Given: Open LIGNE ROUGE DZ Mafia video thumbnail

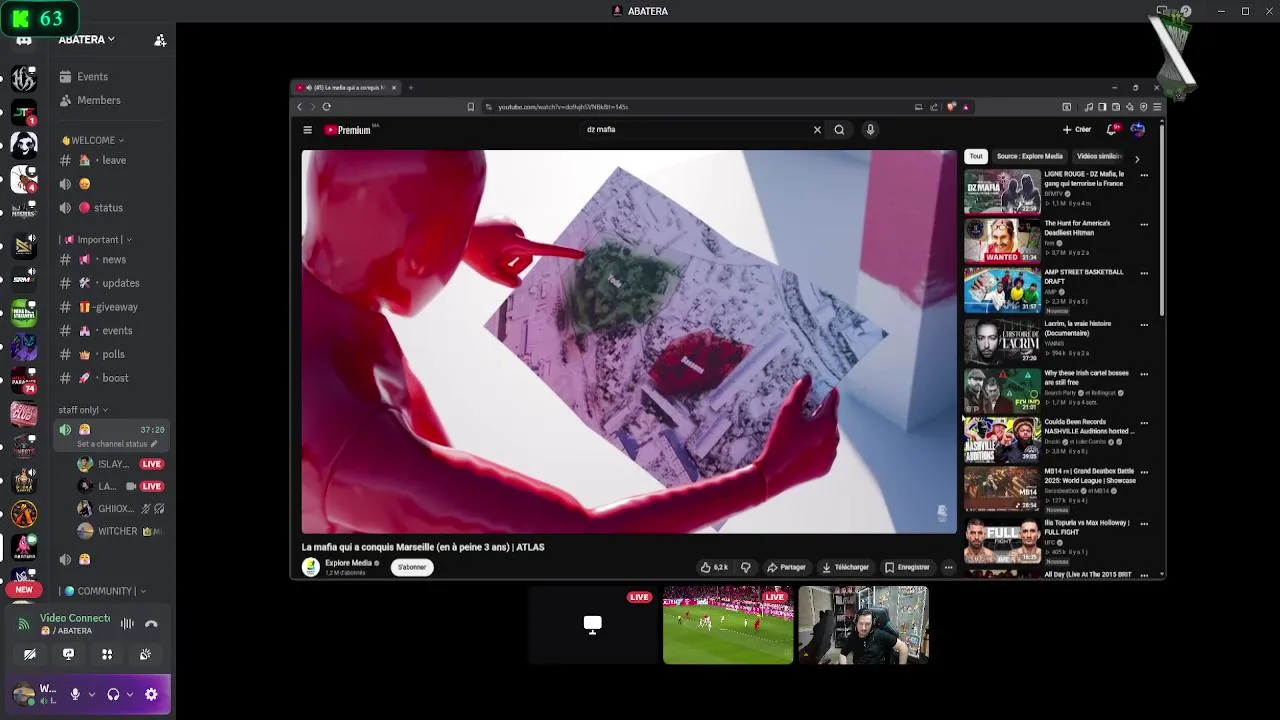Looking at the screenshot, I should [1002, 191].
